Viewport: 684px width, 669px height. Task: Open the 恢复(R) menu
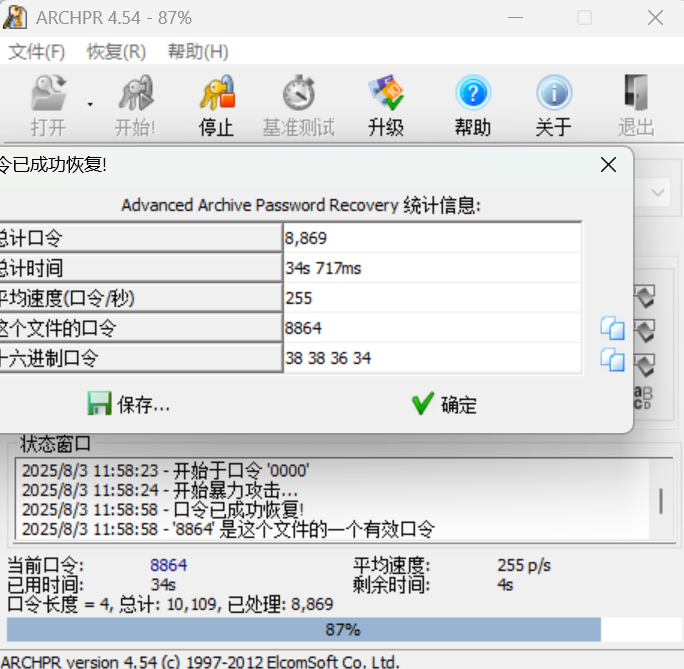click(116, 51)
